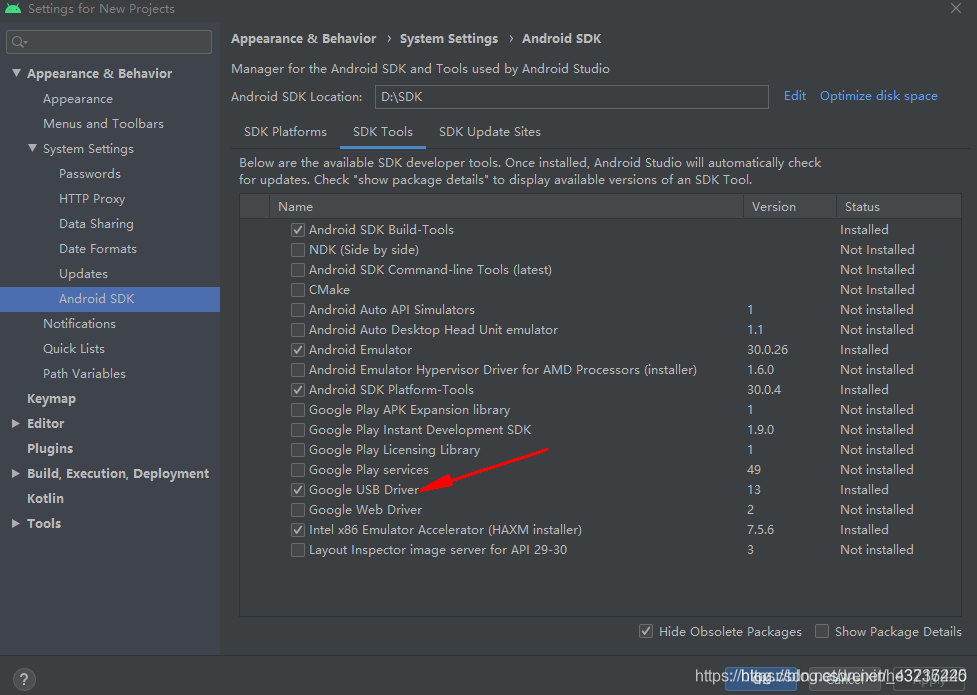Check Android Auto Desktop Head Unit emulator
977x695 pixels.
coord(298,330)
